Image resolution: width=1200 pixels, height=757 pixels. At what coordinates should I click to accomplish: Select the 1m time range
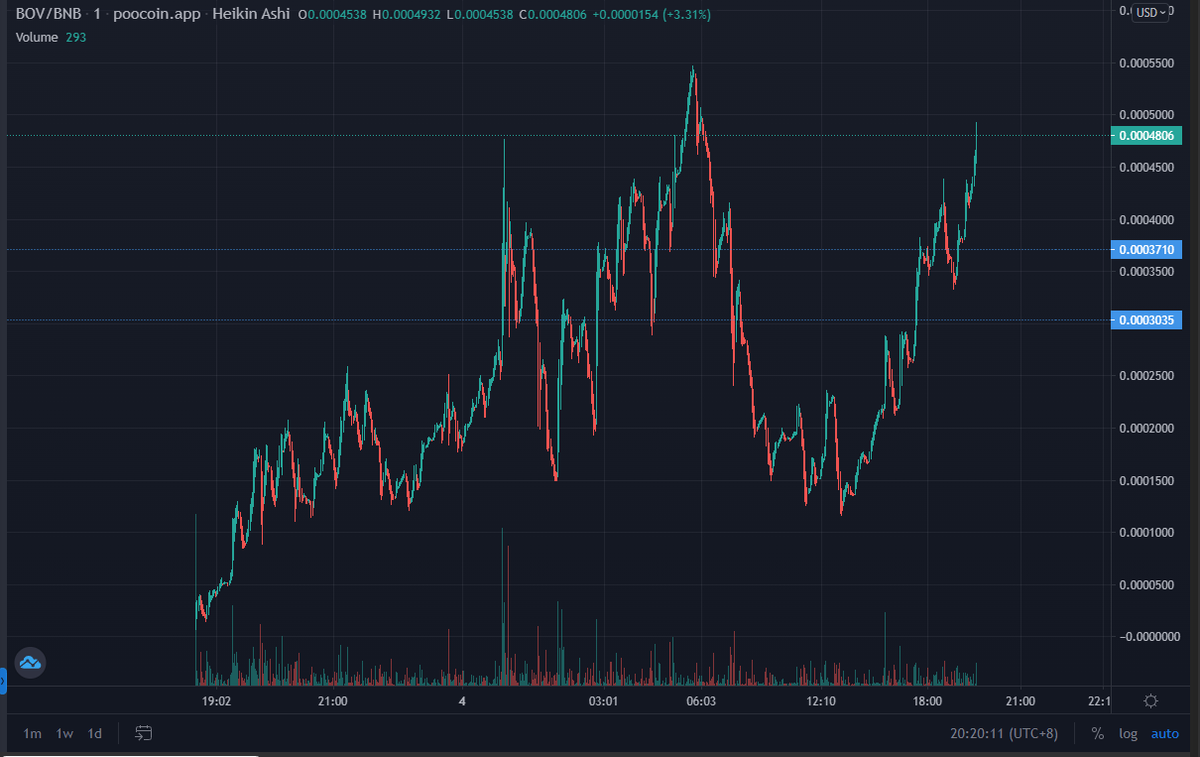32,733
